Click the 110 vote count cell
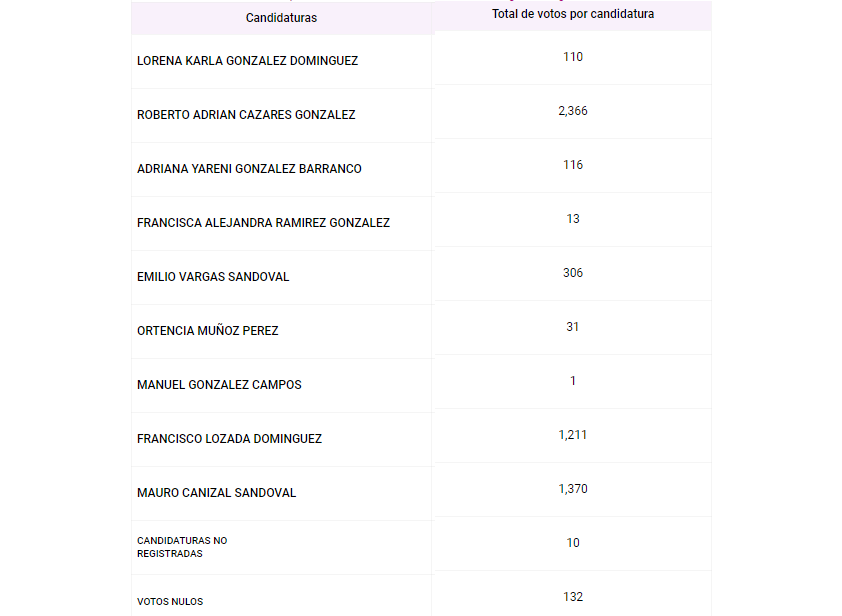 click(x=573, y=57)
